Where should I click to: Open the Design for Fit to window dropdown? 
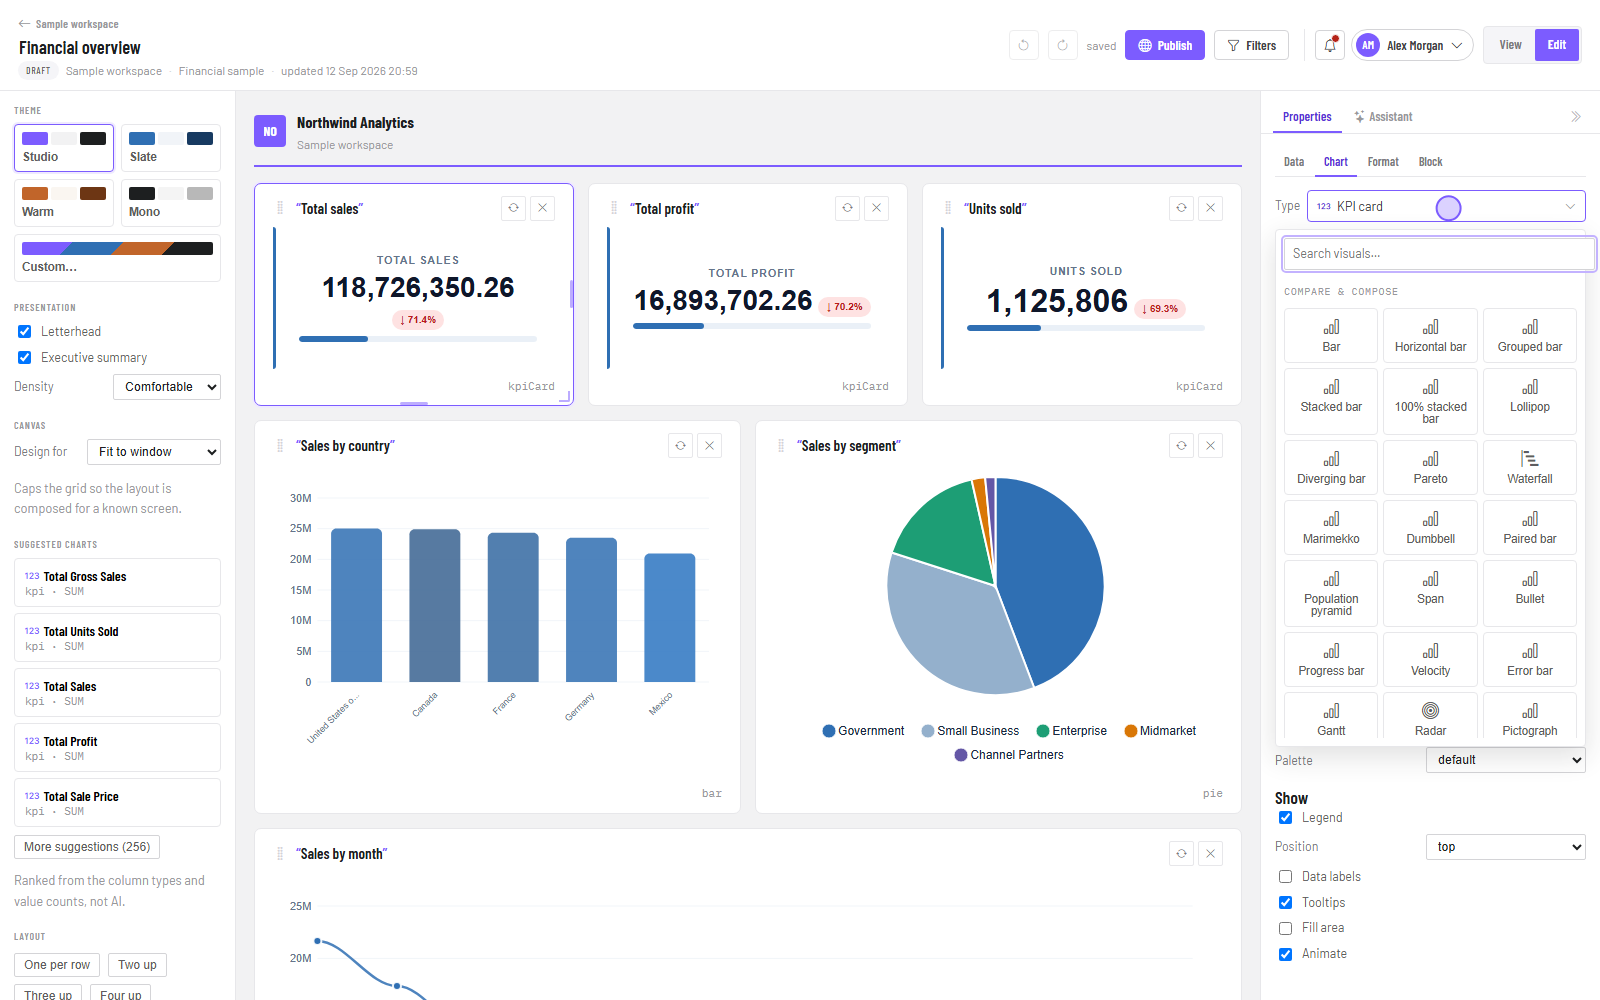click(154, 452)
